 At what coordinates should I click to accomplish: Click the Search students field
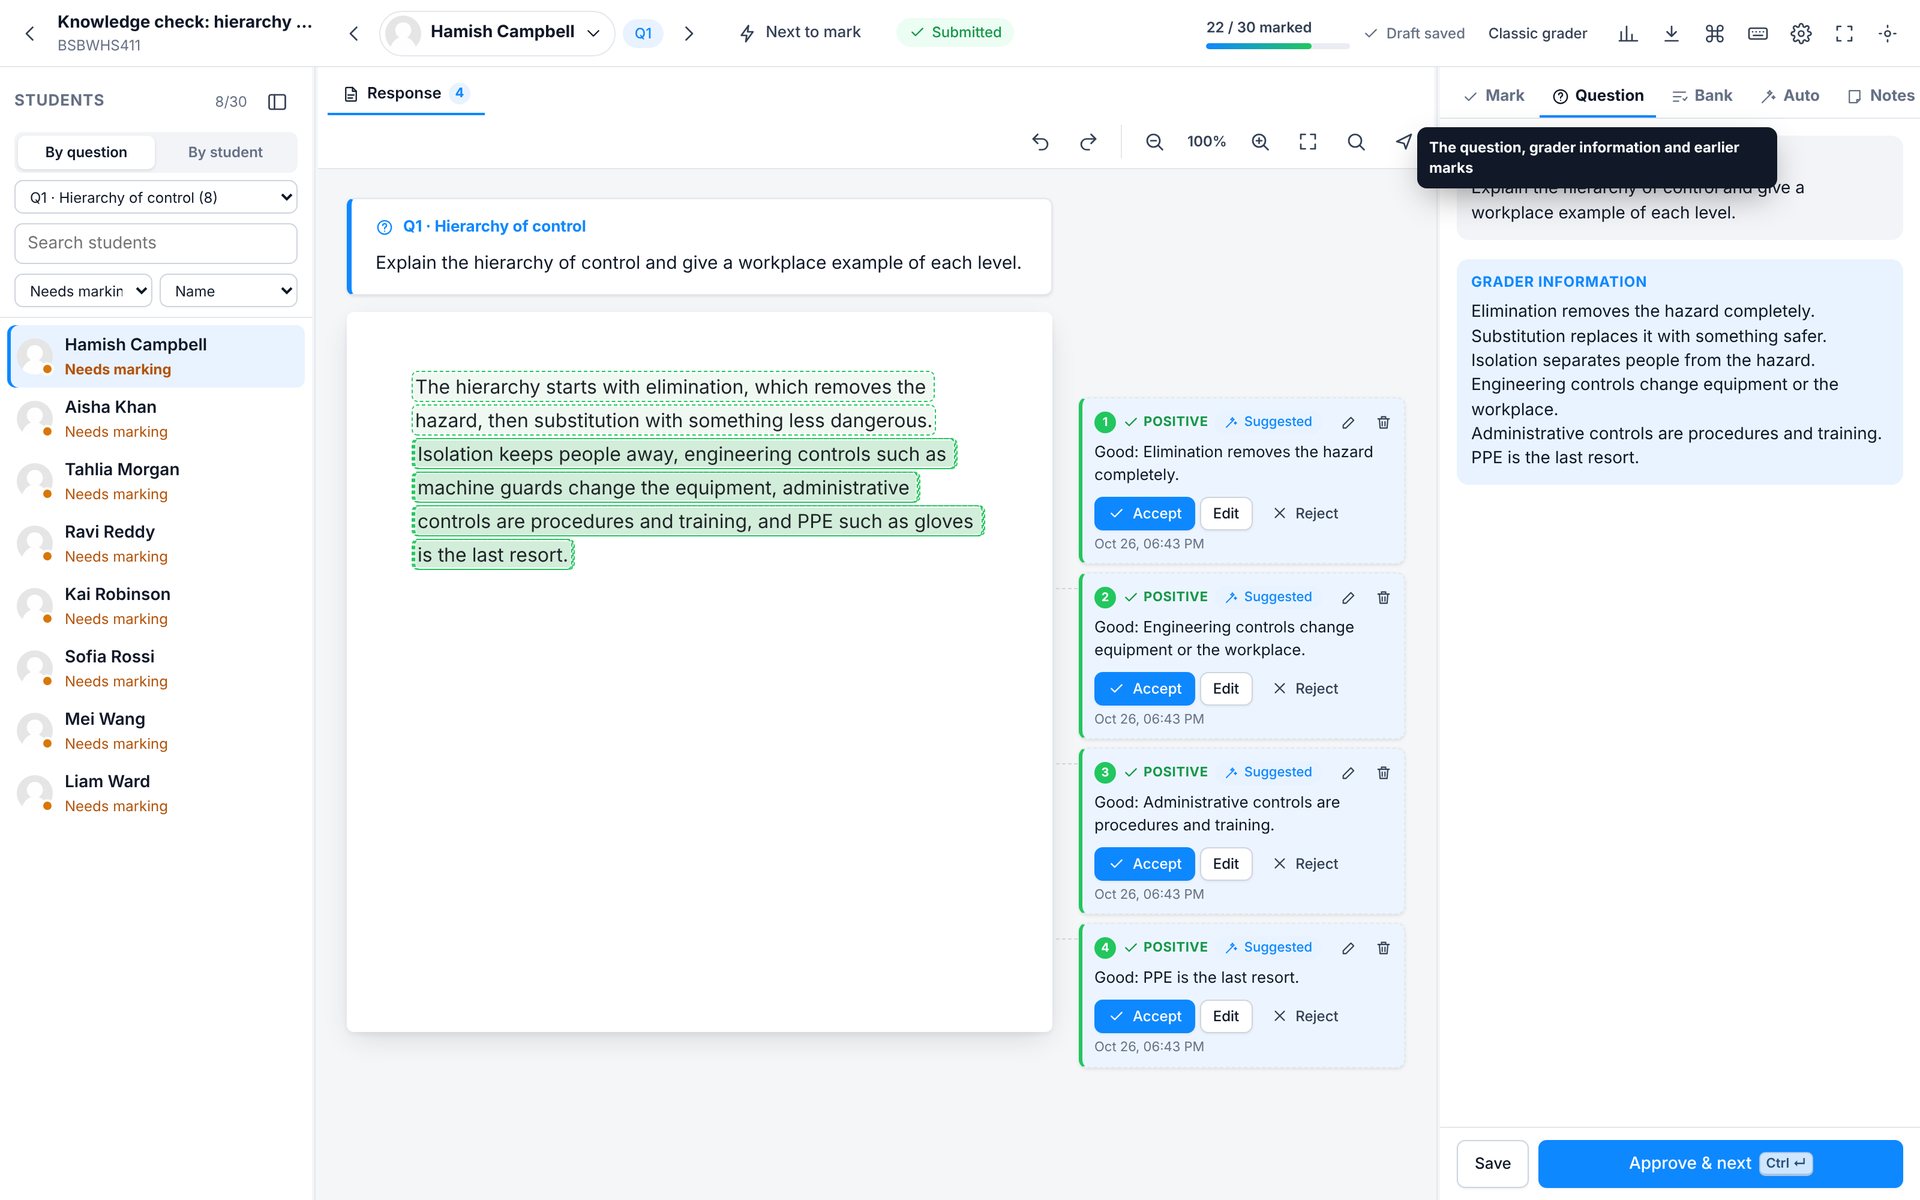click(156, 243)
